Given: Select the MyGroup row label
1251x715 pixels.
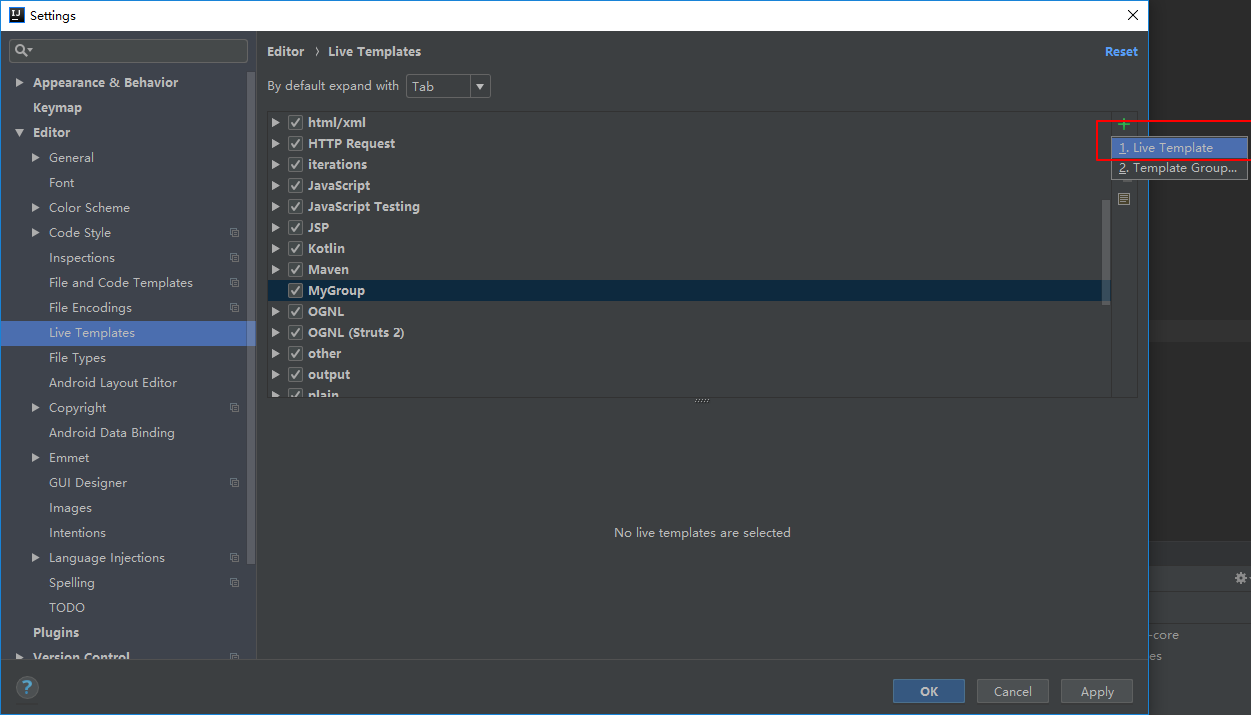Looking at the screenshot, I should [x=336, y=290].
